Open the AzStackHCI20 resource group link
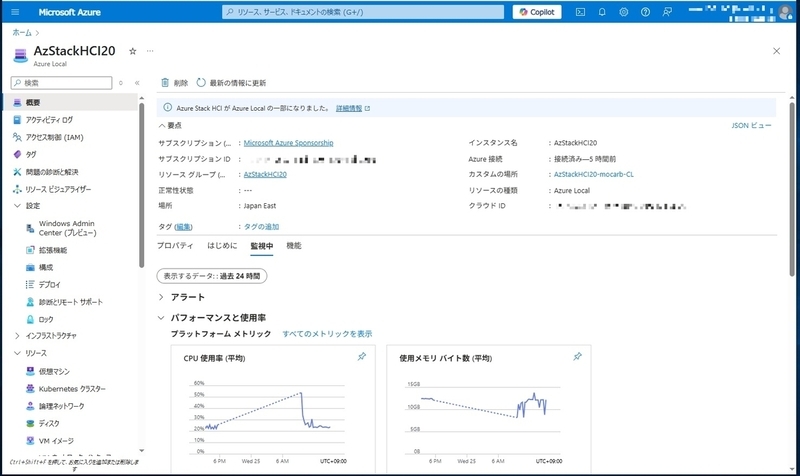The height and width of the screenshot is (476, 800). [265, 174]
